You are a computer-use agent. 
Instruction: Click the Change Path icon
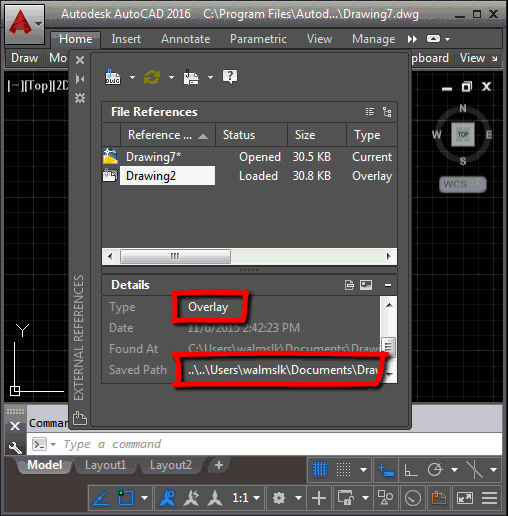pos(191,77)
